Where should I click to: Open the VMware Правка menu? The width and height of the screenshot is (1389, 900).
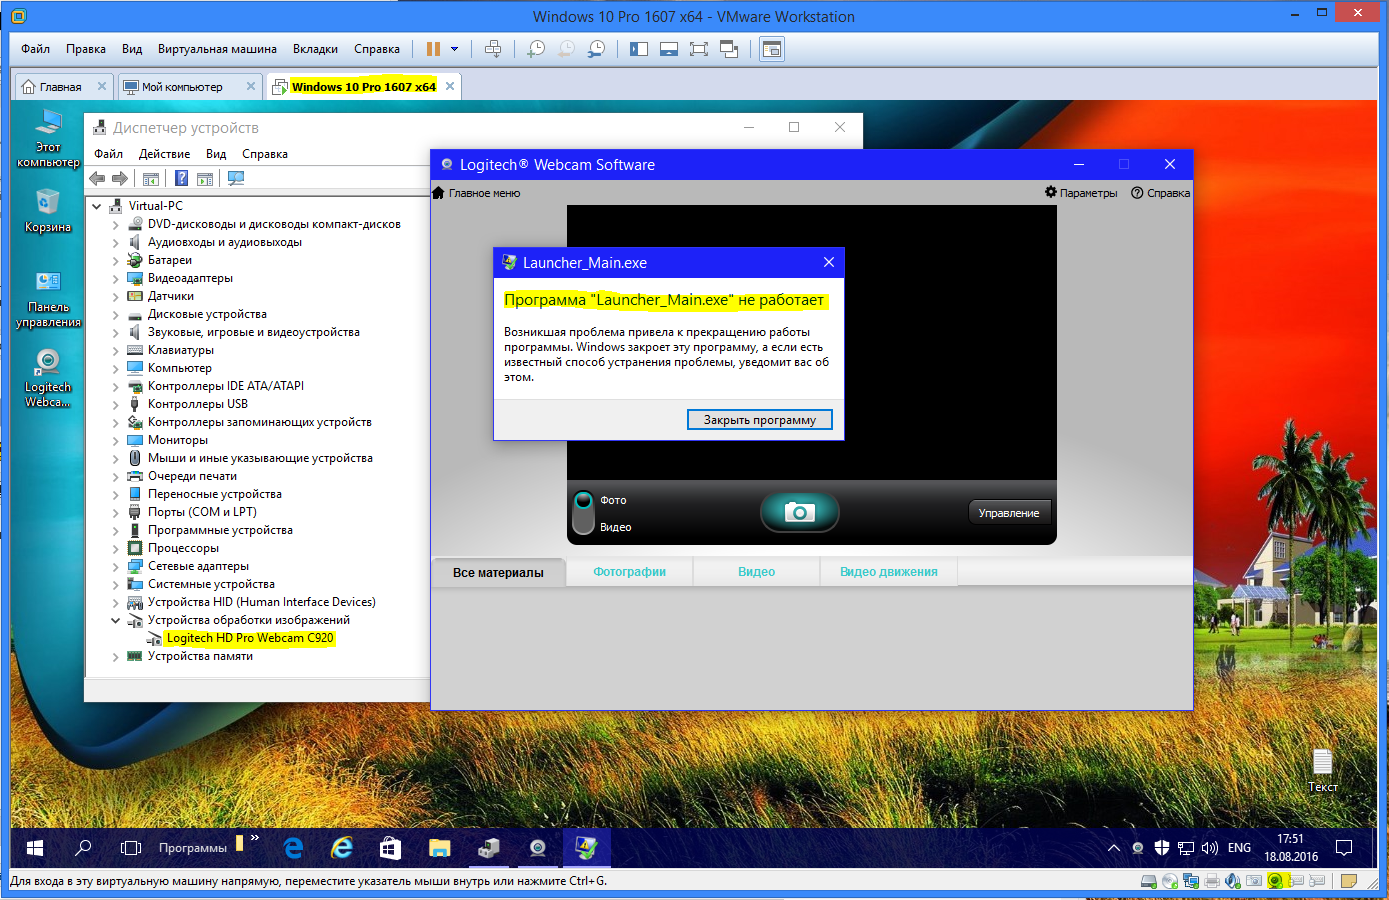tap(86, 49)
